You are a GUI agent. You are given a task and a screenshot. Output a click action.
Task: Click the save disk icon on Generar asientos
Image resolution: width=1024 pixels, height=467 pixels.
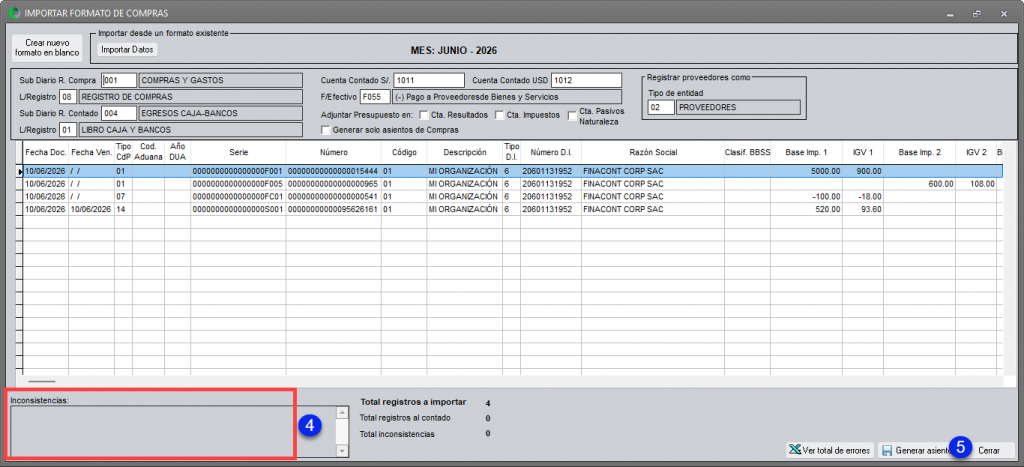tap(887, 451)
